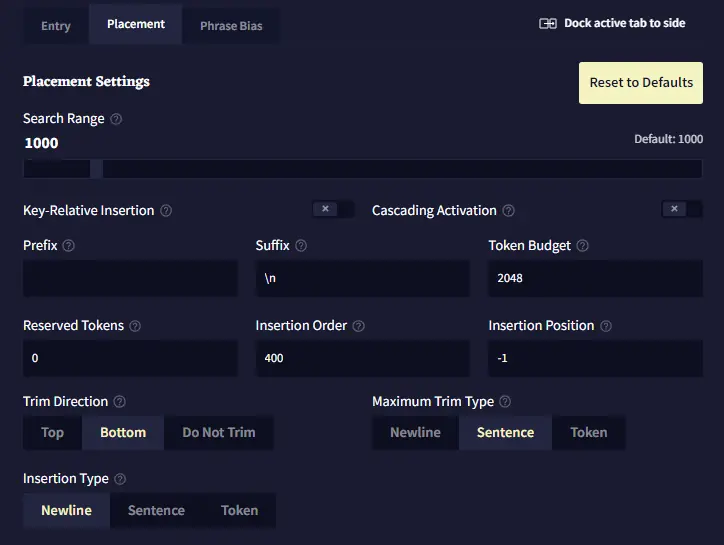Turn on Cascading Activation switch

point(682,209)
